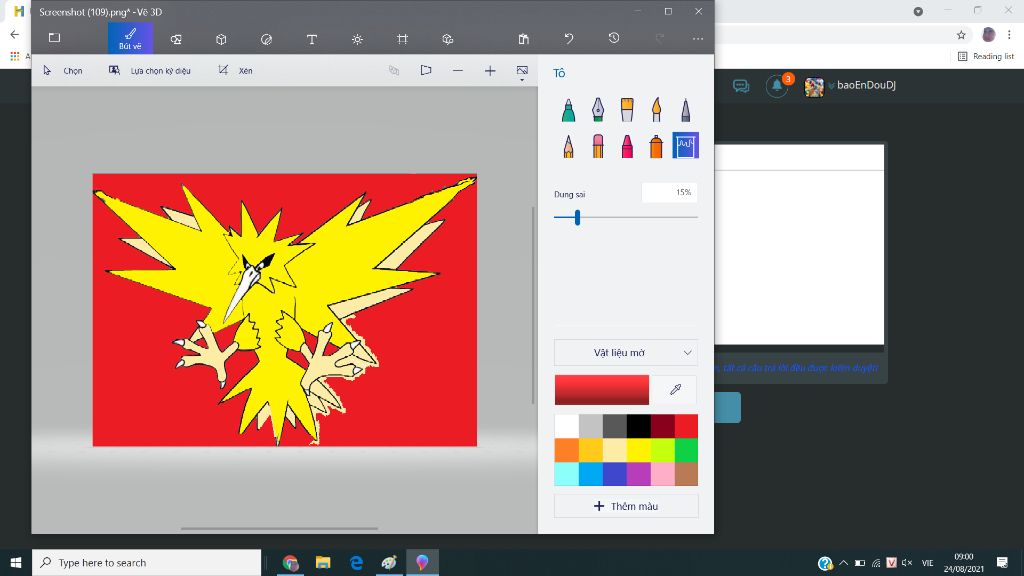Switch to the Bút vẽ brushes tab
The height and width of the screenshot is (576, 1024).
pos(131,39)
